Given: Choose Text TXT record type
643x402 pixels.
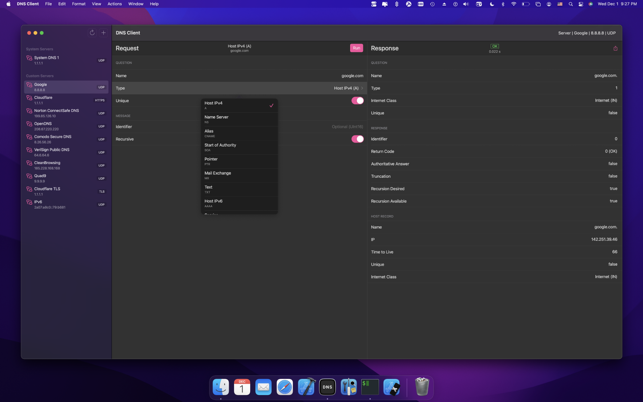Looking at the screenshot, I should (239, 189).
